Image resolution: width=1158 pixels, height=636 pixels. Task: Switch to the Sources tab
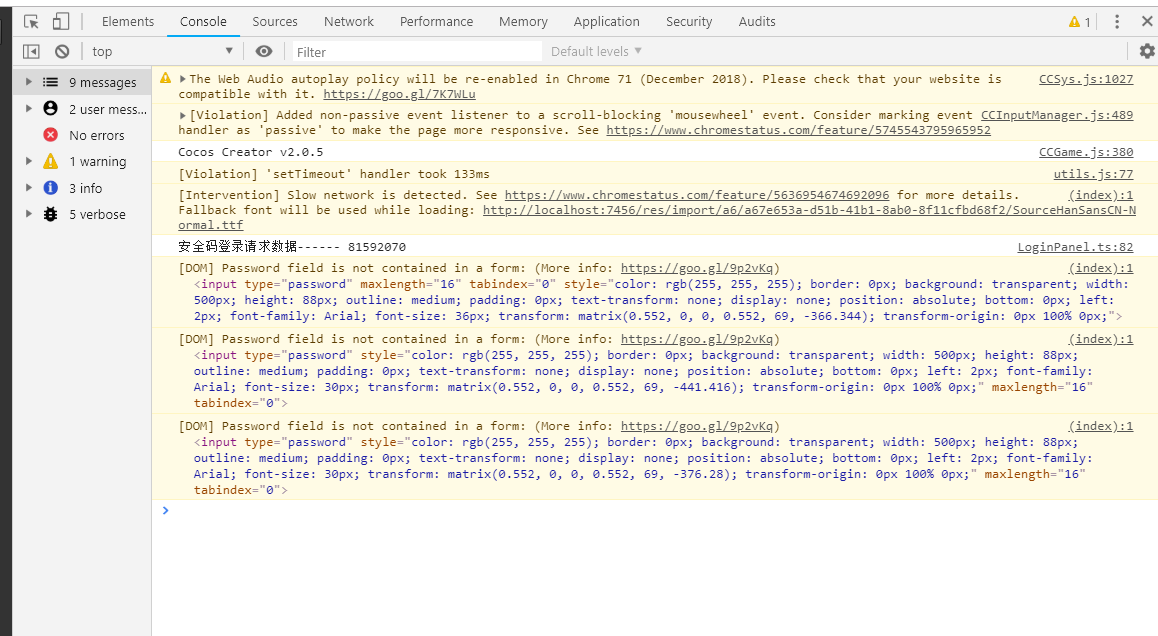(275, 21)
